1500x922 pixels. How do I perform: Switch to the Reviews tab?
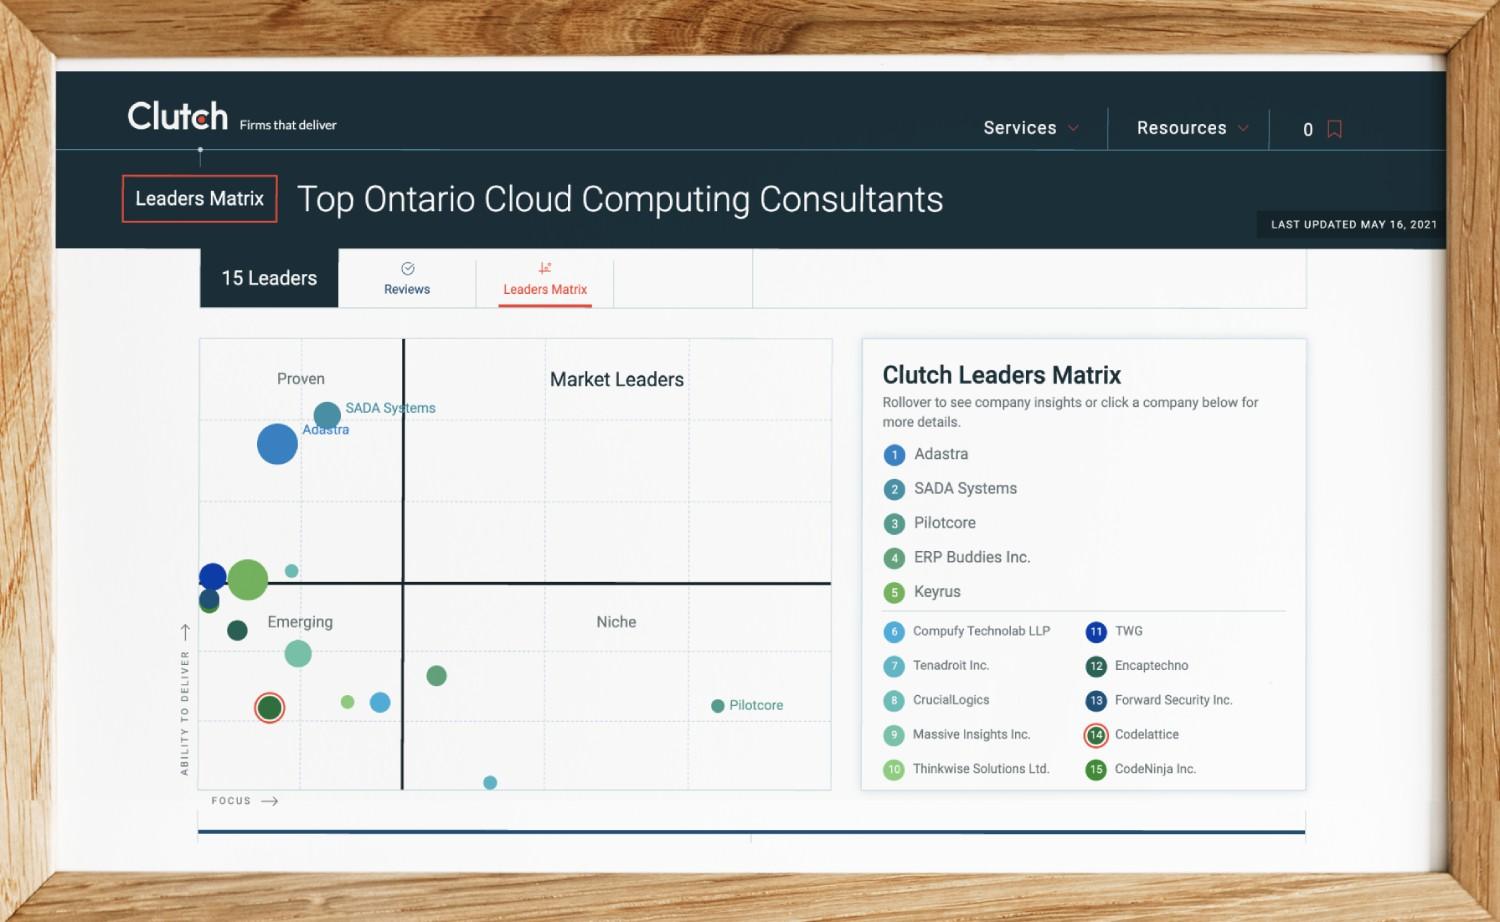coord(407,279)
